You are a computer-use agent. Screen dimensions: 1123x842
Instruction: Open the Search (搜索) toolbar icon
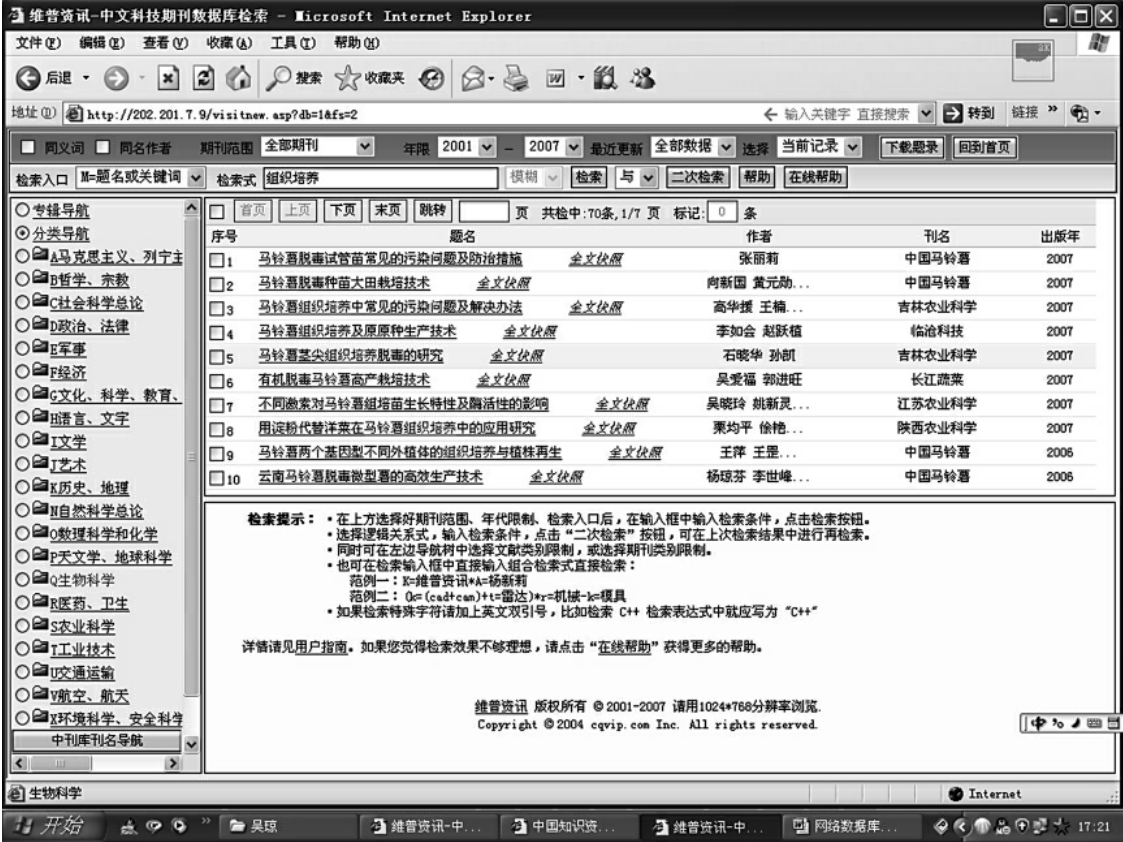278,78
